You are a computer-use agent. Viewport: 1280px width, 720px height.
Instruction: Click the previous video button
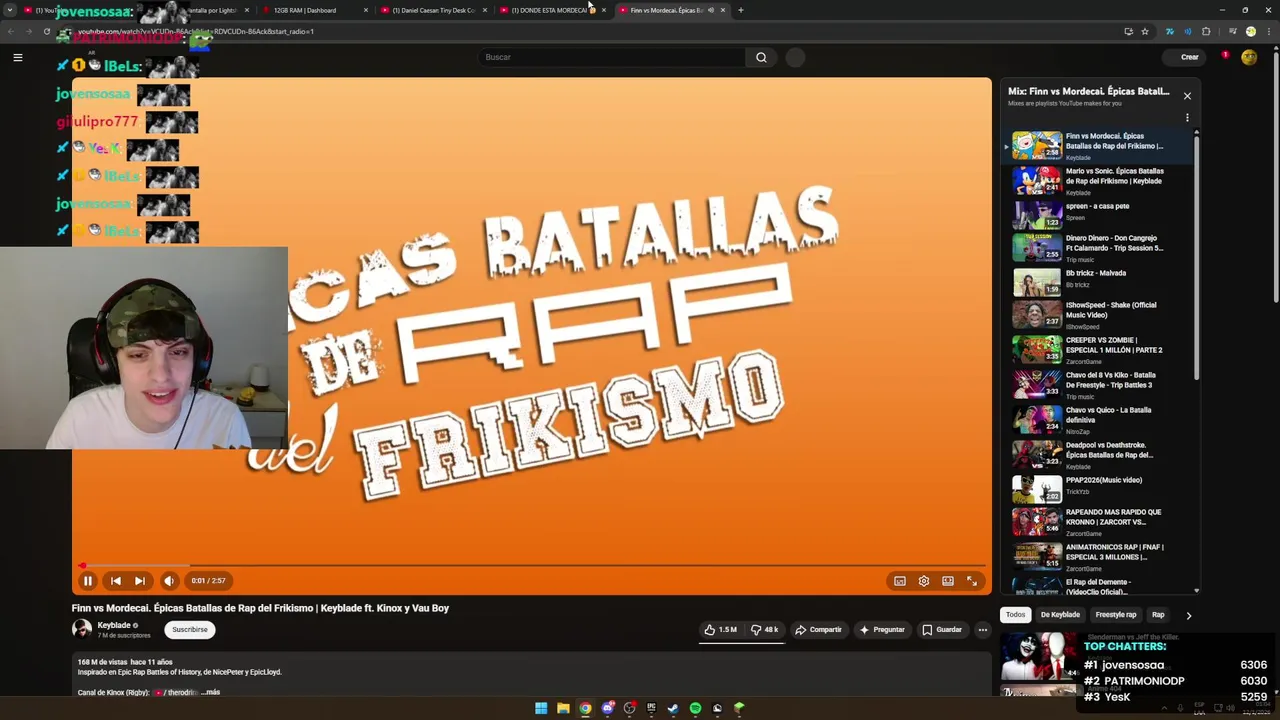pos(115,580)
